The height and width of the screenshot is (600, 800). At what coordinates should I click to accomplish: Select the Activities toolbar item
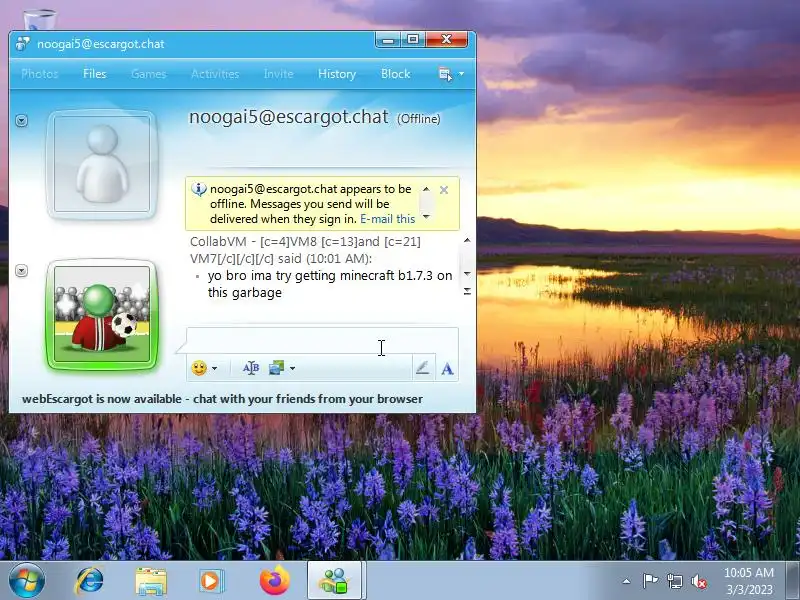(x=215, y=74)
